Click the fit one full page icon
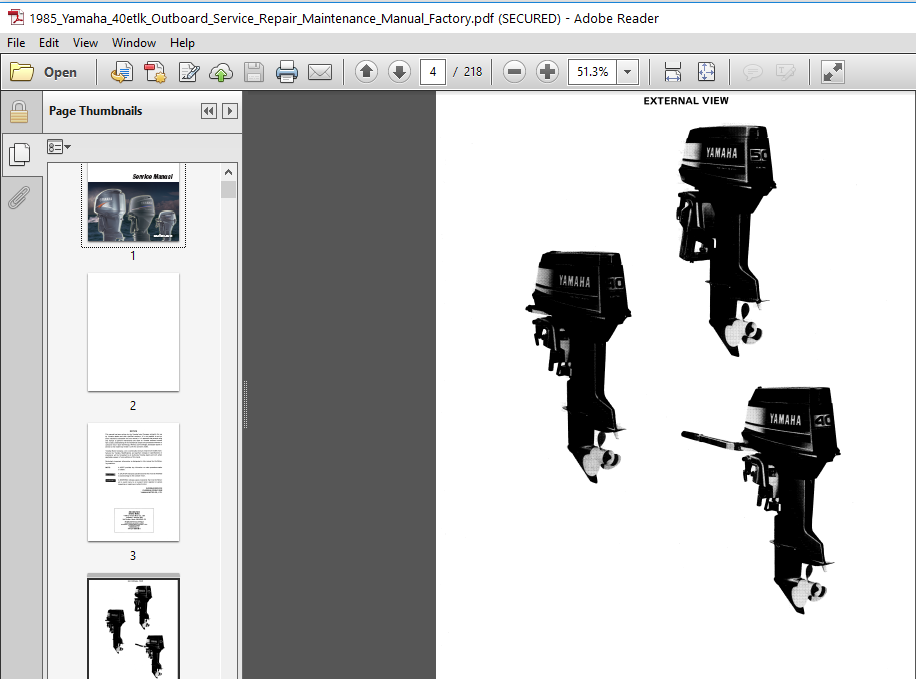Image resolution: width=916 pixels, height=679 pixels. pyautogui.click(x=706, y=72)
